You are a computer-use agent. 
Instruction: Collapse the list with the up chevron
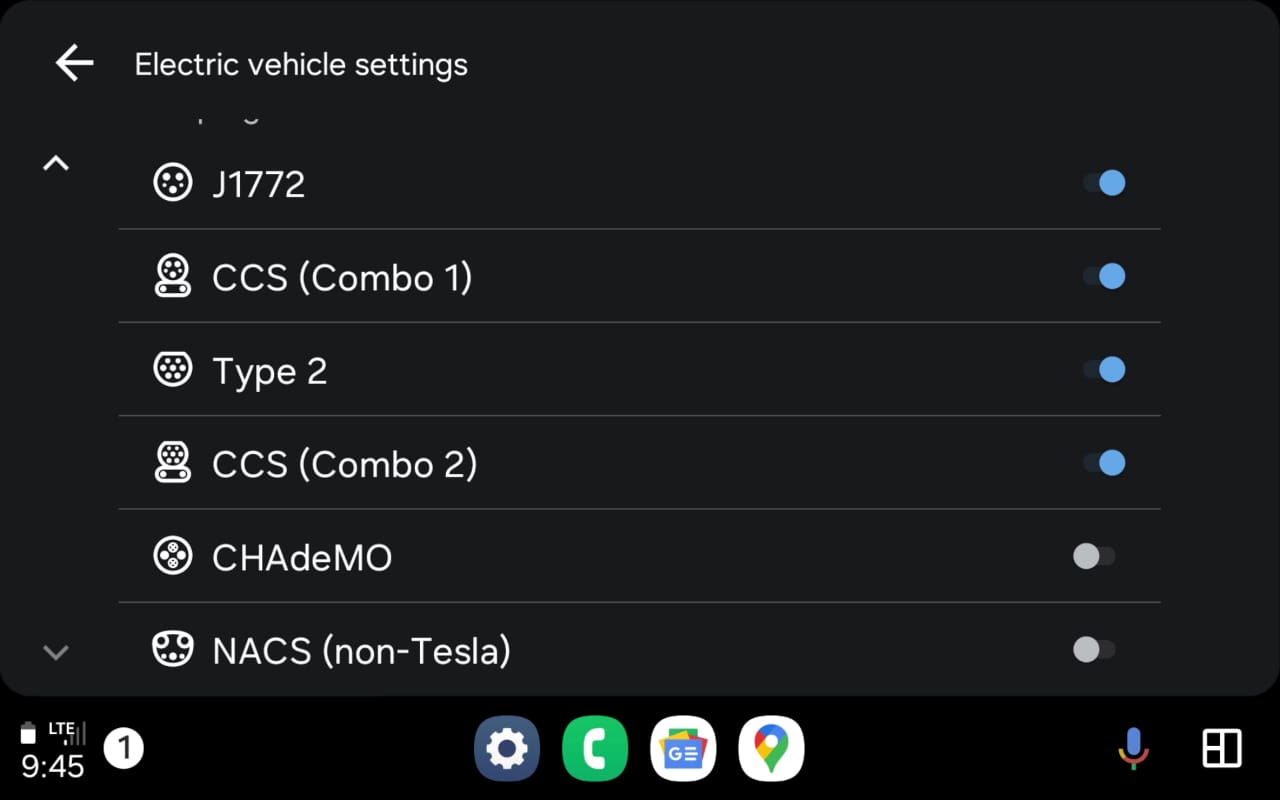click(56, 162)
